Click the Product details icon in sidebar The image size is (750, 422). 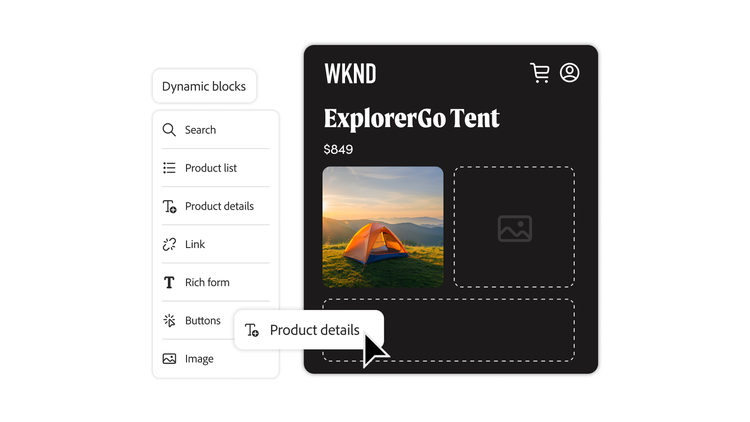pyautogui.click(x=169, y=206)
